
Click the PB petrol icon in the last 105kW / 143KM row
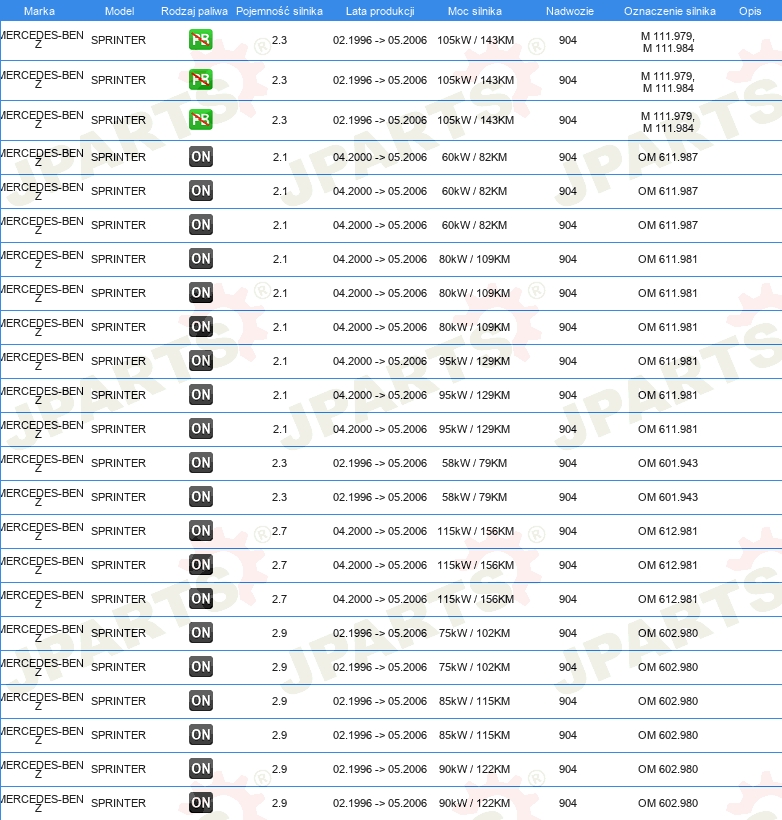[x=201, y=120]
